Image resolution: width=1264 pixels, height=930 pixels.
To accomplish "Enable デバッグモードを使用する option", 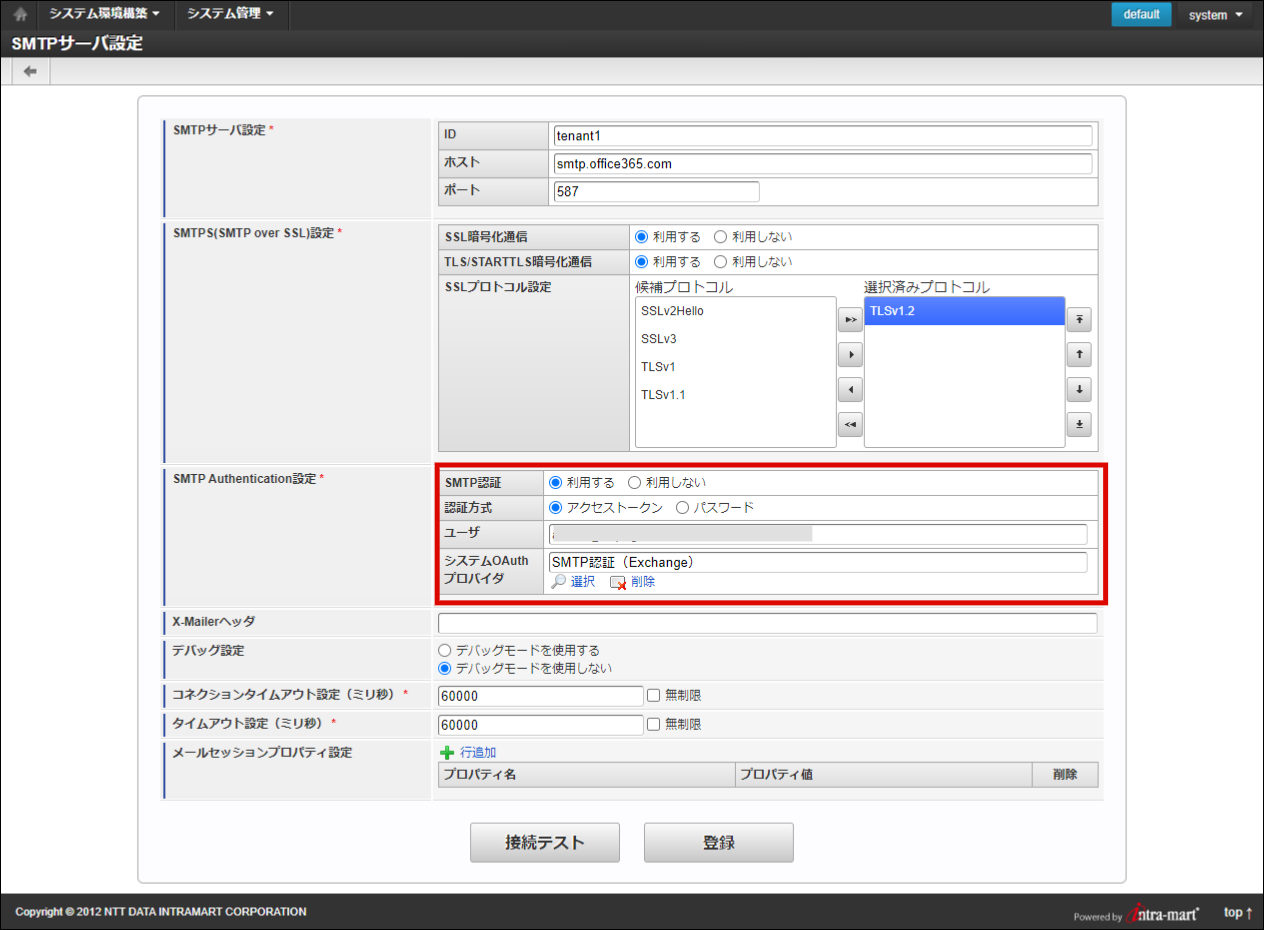I will [445, 650].
